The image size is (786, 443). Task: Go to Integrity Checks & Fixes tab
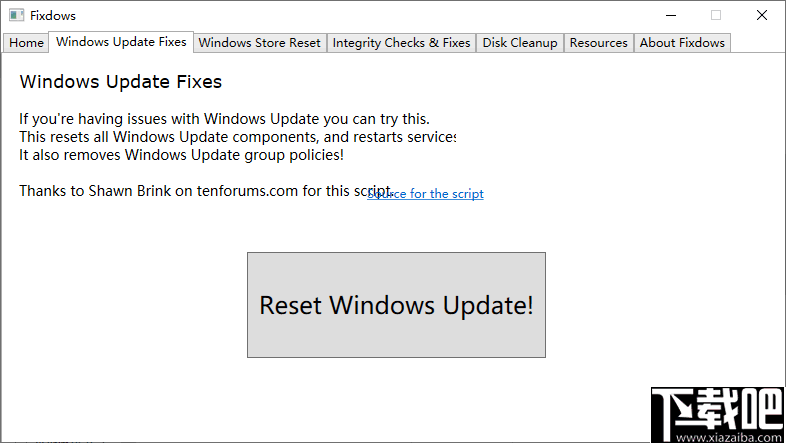pos(401,43)
